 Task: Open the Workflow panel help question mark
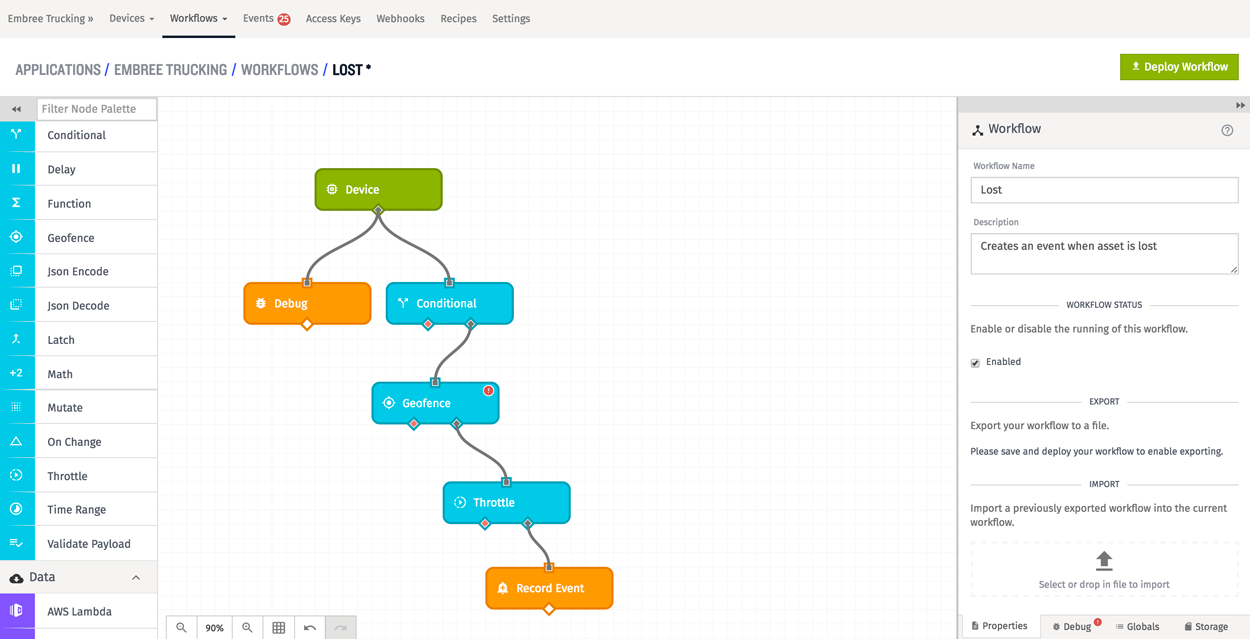coord(1228,129)
